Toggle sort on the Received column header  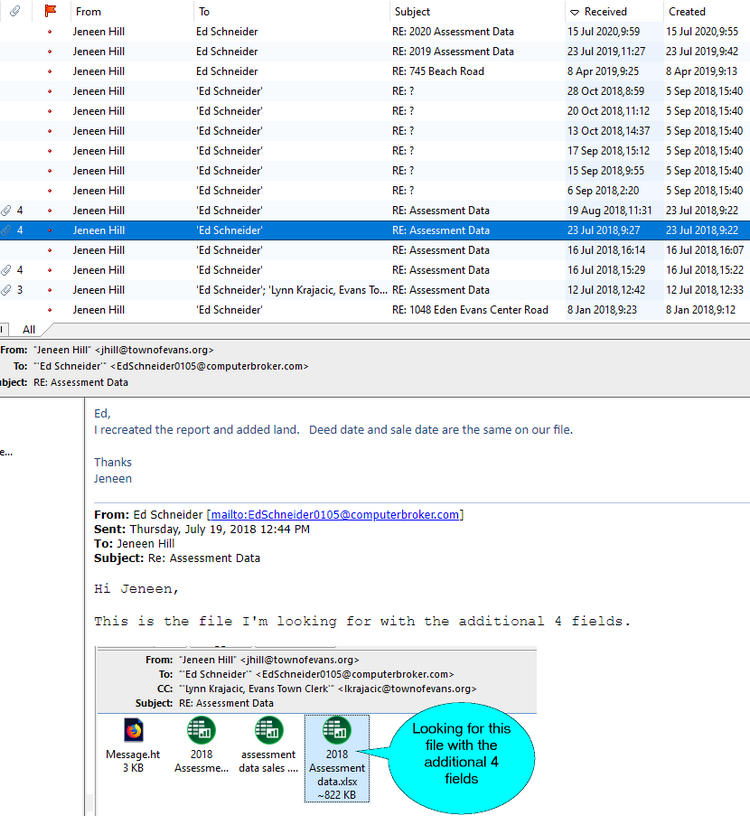(605, 11)
